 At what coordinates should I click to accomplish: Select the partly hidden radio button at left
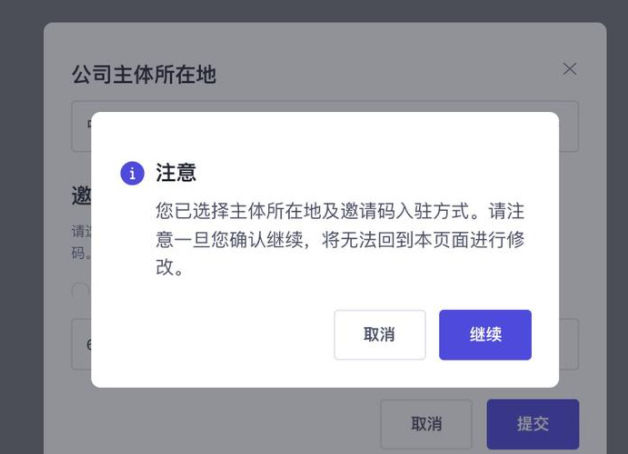81,291
